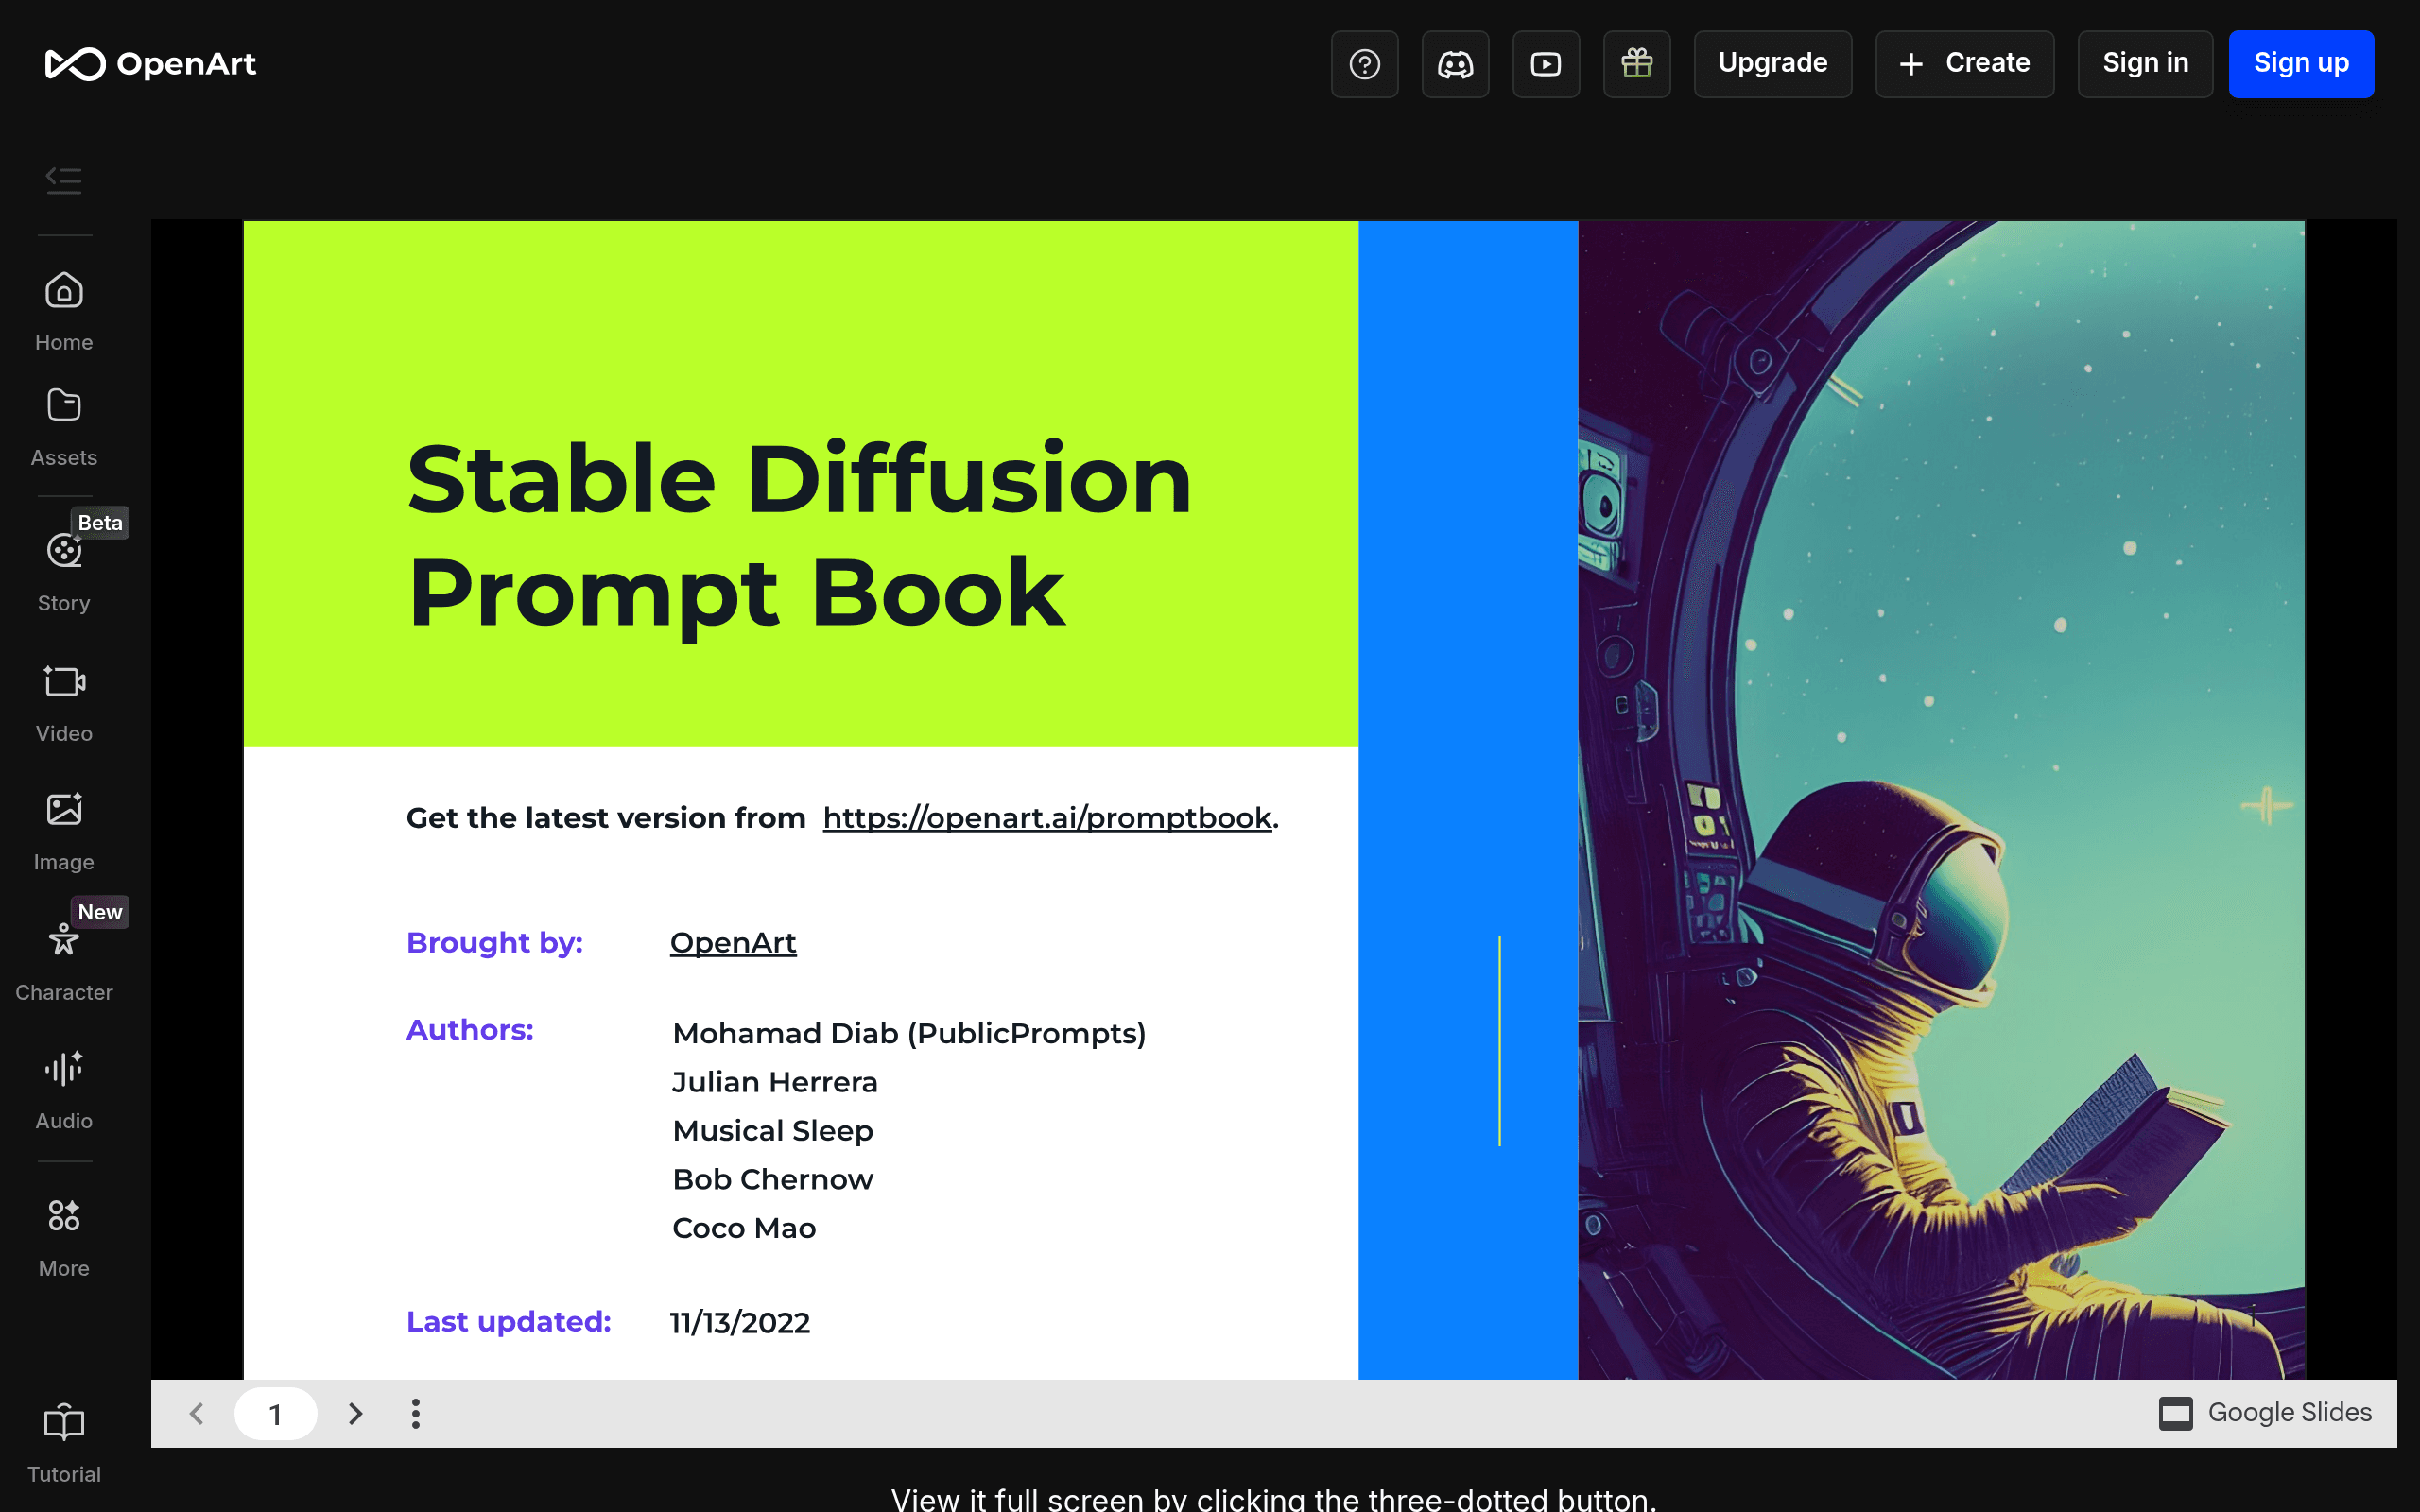Go to Home in sidebar
The width and height of the screenshot is (2420, 1512).
click(64, 312)
